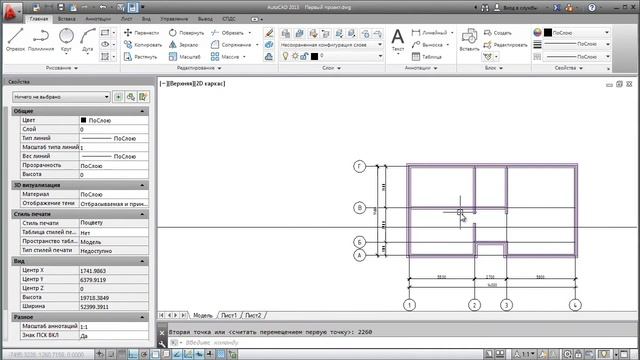Select the Отрезок line tool

click(15, 39)
